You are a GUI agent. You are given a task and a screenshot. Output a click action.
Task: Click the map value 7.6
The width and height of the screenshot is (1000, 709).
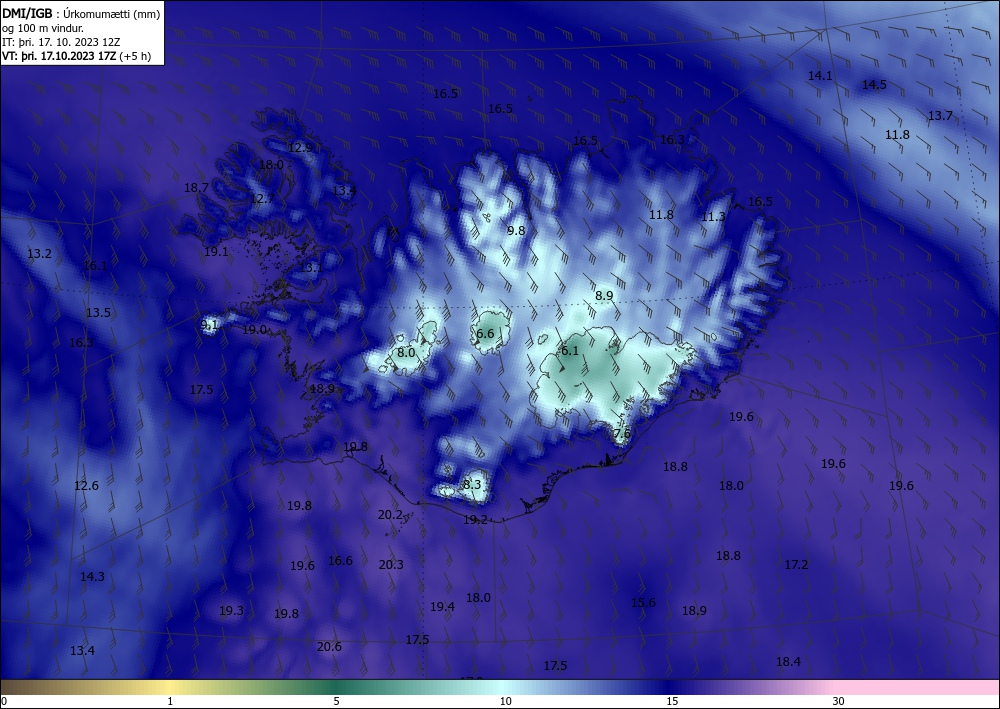click(x=622, y=433)
